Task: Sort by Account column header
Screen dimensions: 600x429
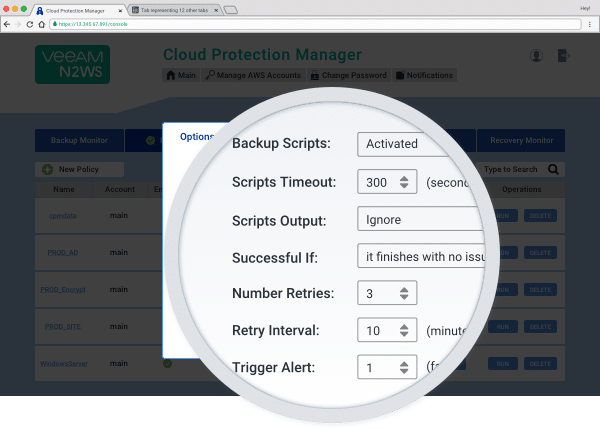Action: tap(120, 189)
